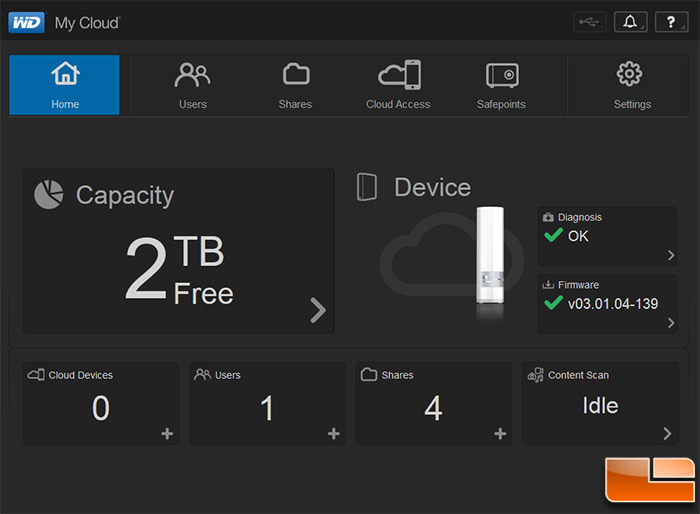
Task: Click the Diagnosis OK status text
Action: click(578, 236)
